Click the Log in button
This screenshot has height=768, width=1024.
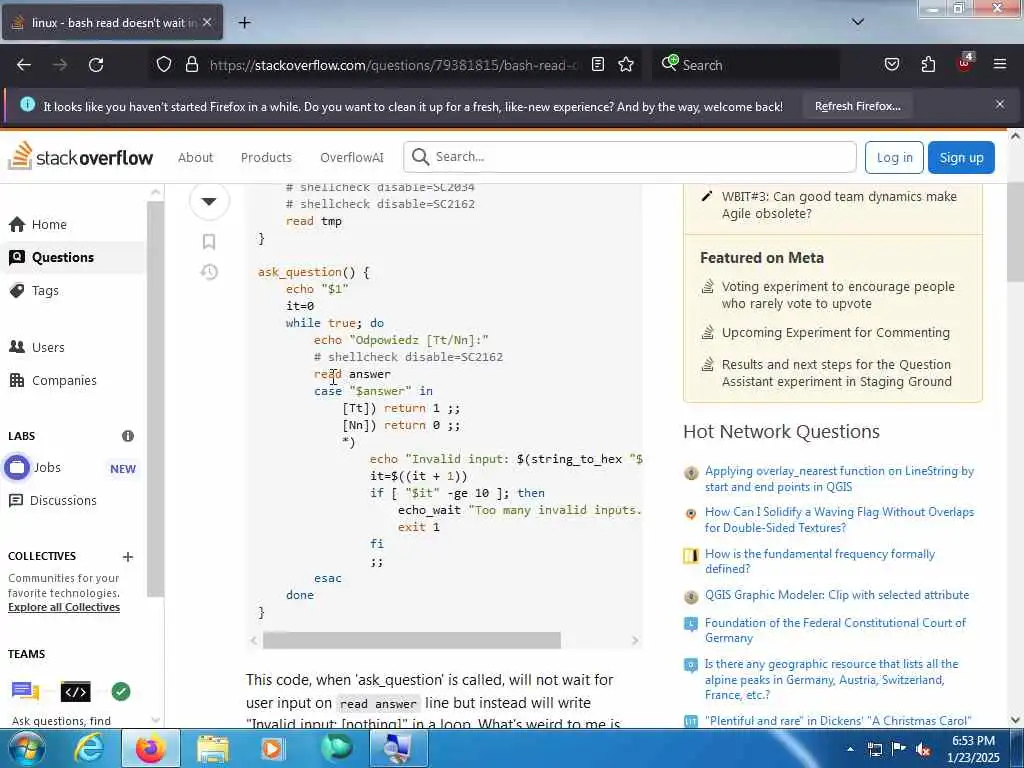pyautogui.click(x=894, y=157)
